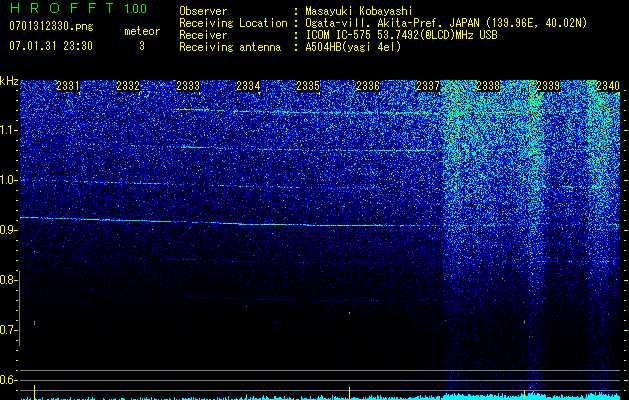Click the antenna text A504HB(yagi 4el)
629x400 pixels.
tap(353, 47)
